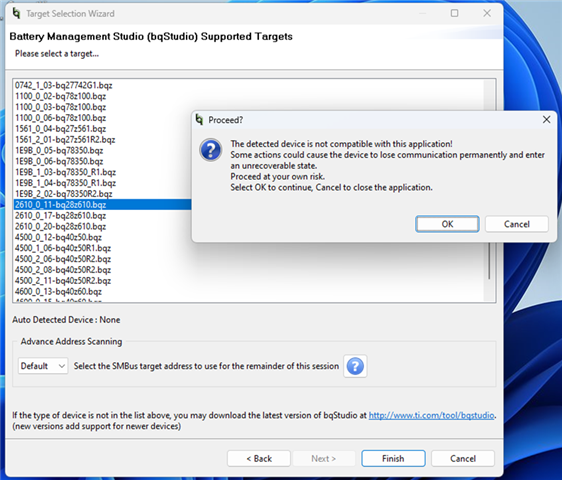
Task: Click the bq icon in Proceed dialog title
Action: point(199,119)
